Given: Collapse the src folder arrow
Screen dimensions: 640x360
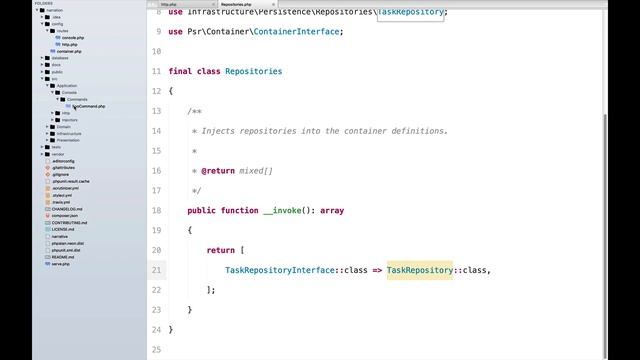Looking at the screenshot, I should [42, 79].
